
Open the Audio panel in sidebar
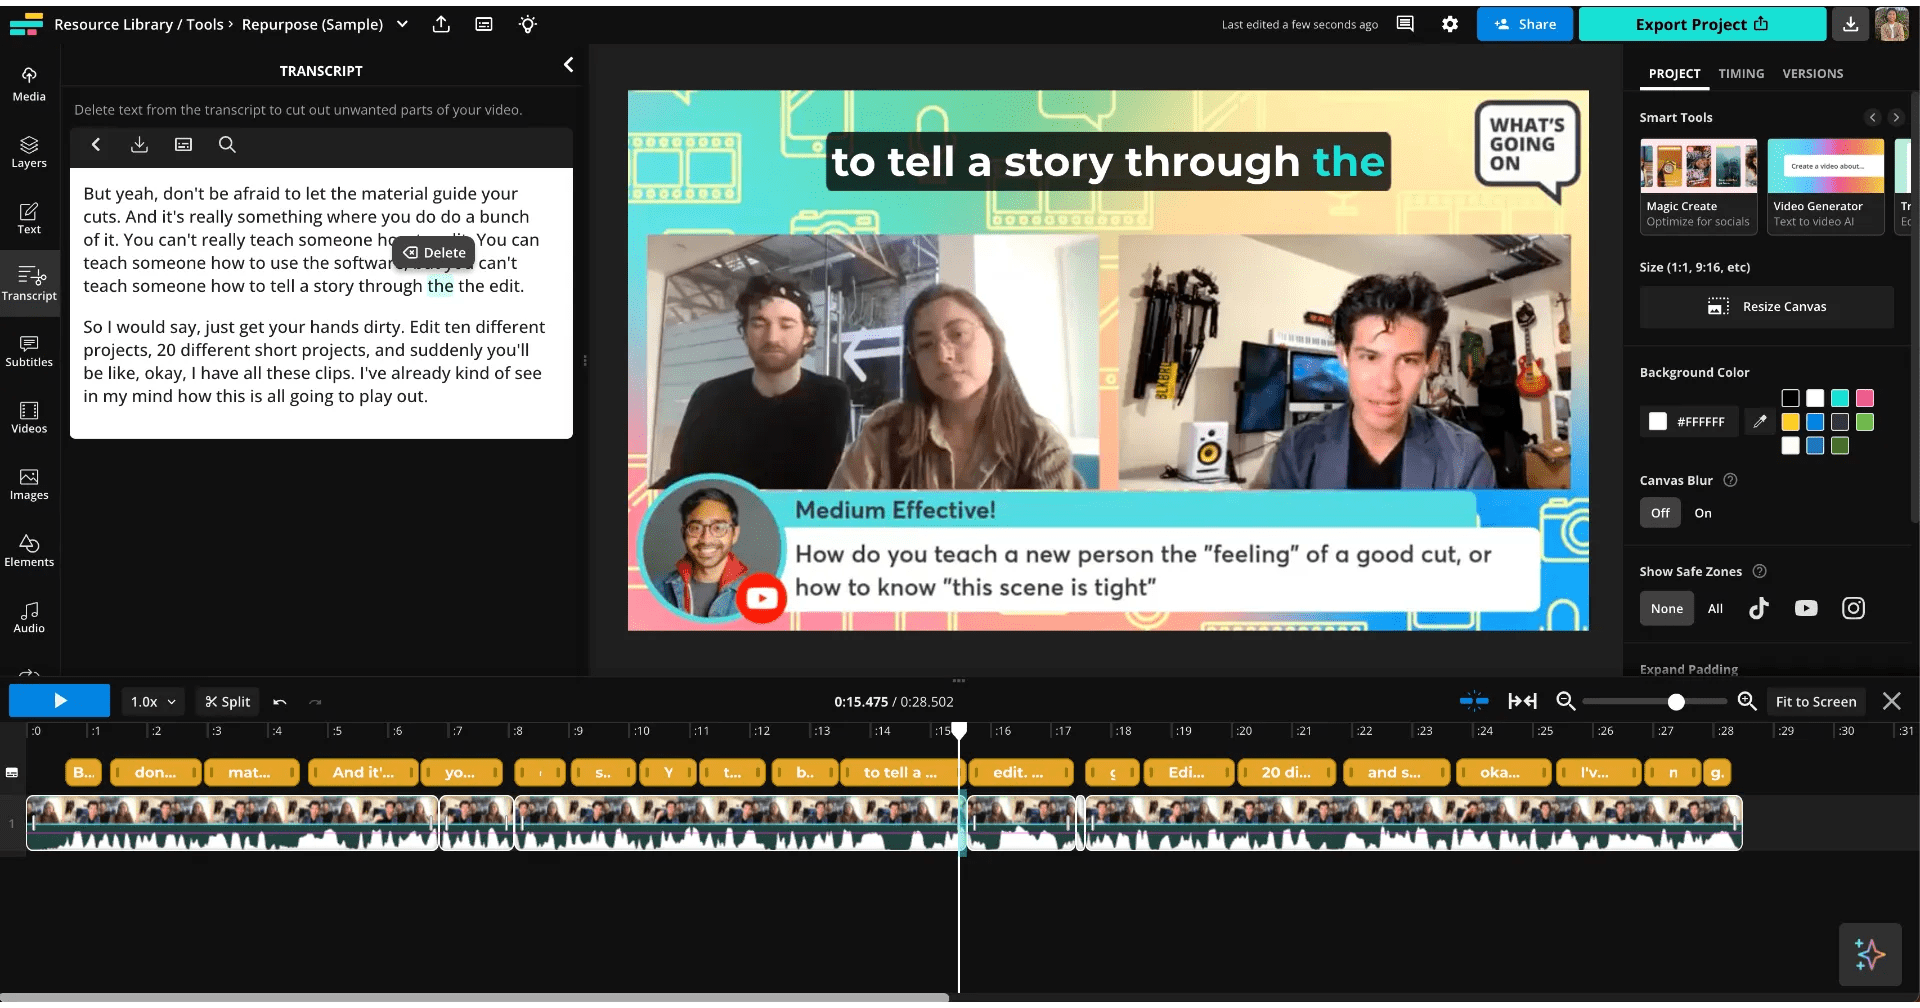coord(29,617)
